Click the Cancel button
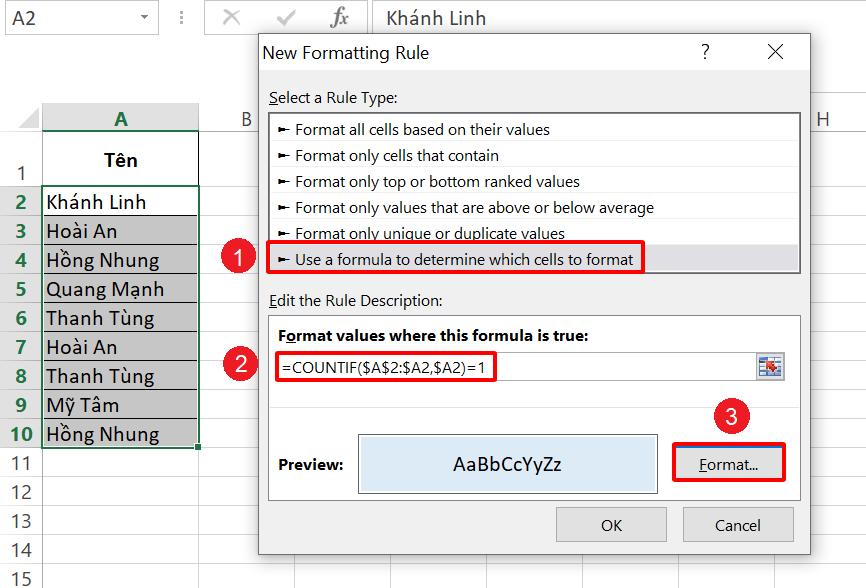 (x=738, y=524)
